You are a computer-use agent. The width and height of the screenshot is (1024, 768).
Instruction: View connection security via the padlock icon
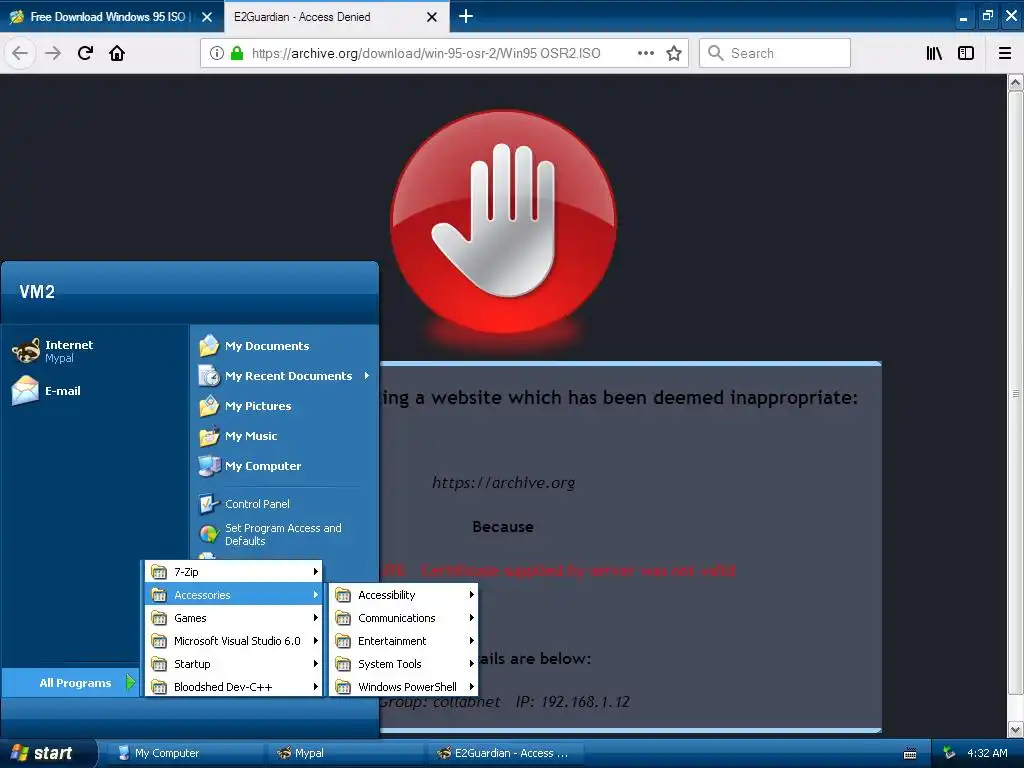[237, 53]
